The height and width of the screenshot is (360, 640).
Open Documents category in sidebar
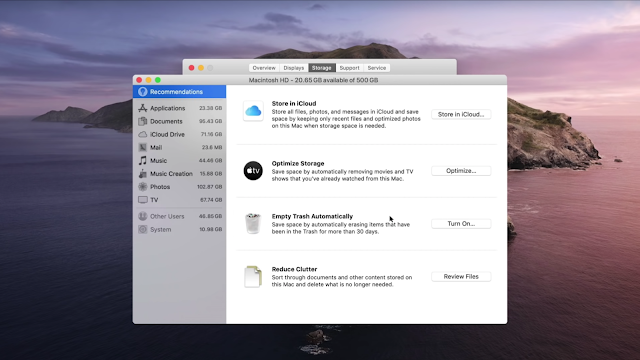[x=179, y=121]
